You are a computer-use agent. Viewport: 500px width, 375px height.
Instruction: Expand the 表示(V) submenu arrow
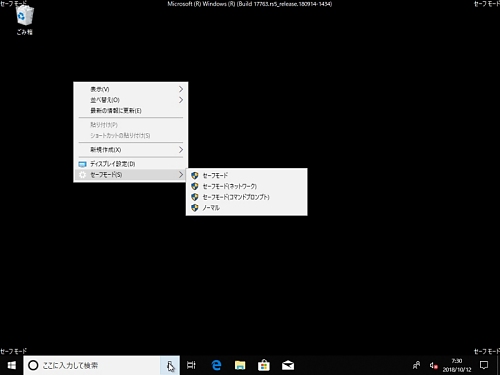[181, 89]
